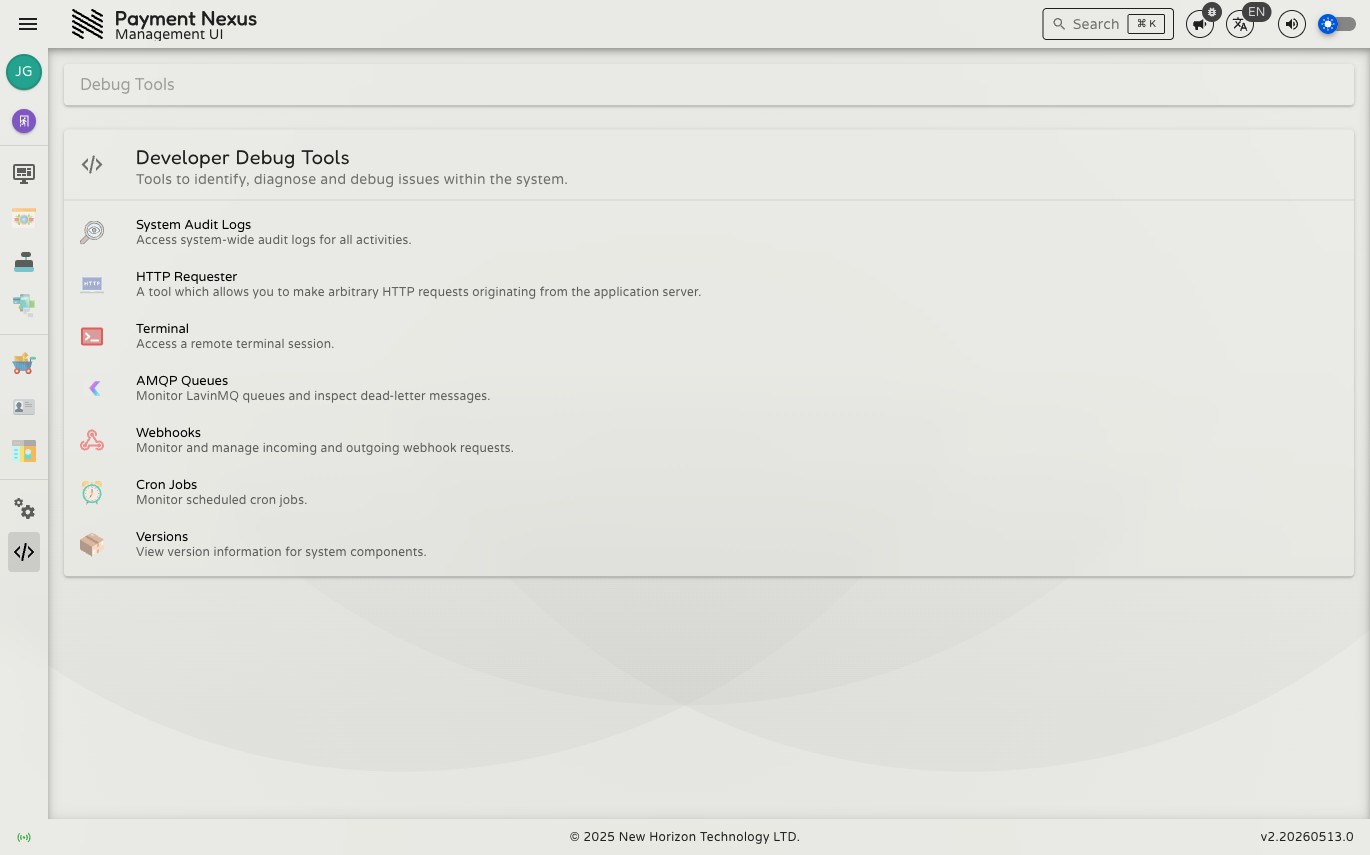Open the overlapping cards devices sidebar icon
Screen dimensions: 1370x855
coord(24,304)
